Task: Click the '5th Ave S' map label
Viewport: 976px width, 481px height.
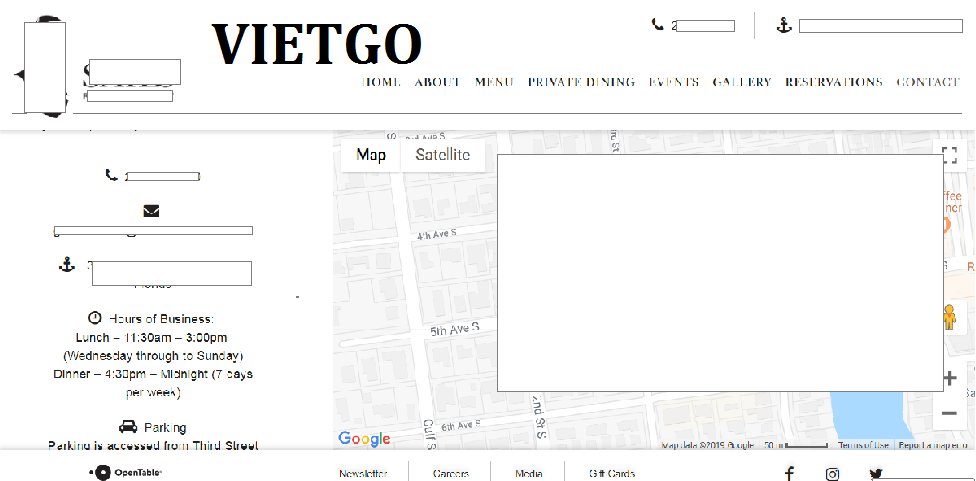Action: click(454, 329)
